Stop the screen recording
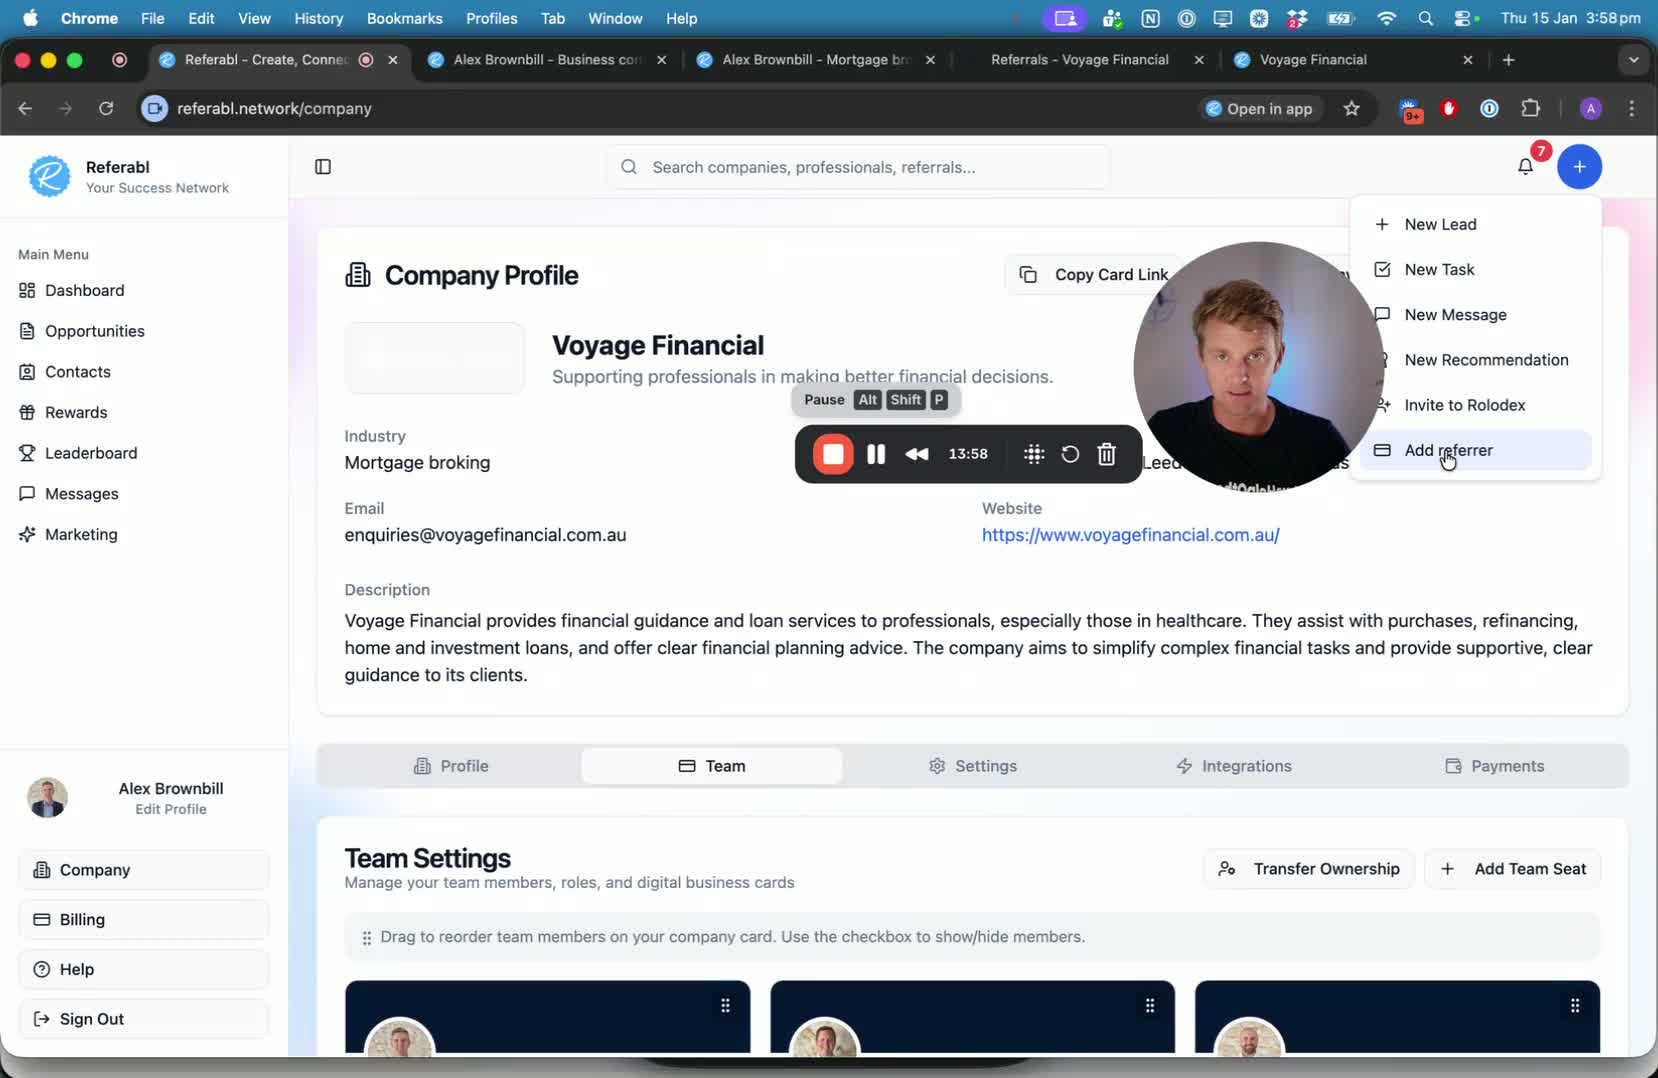The height and width of the screenshot is (1078, 1658). (833, 454)
